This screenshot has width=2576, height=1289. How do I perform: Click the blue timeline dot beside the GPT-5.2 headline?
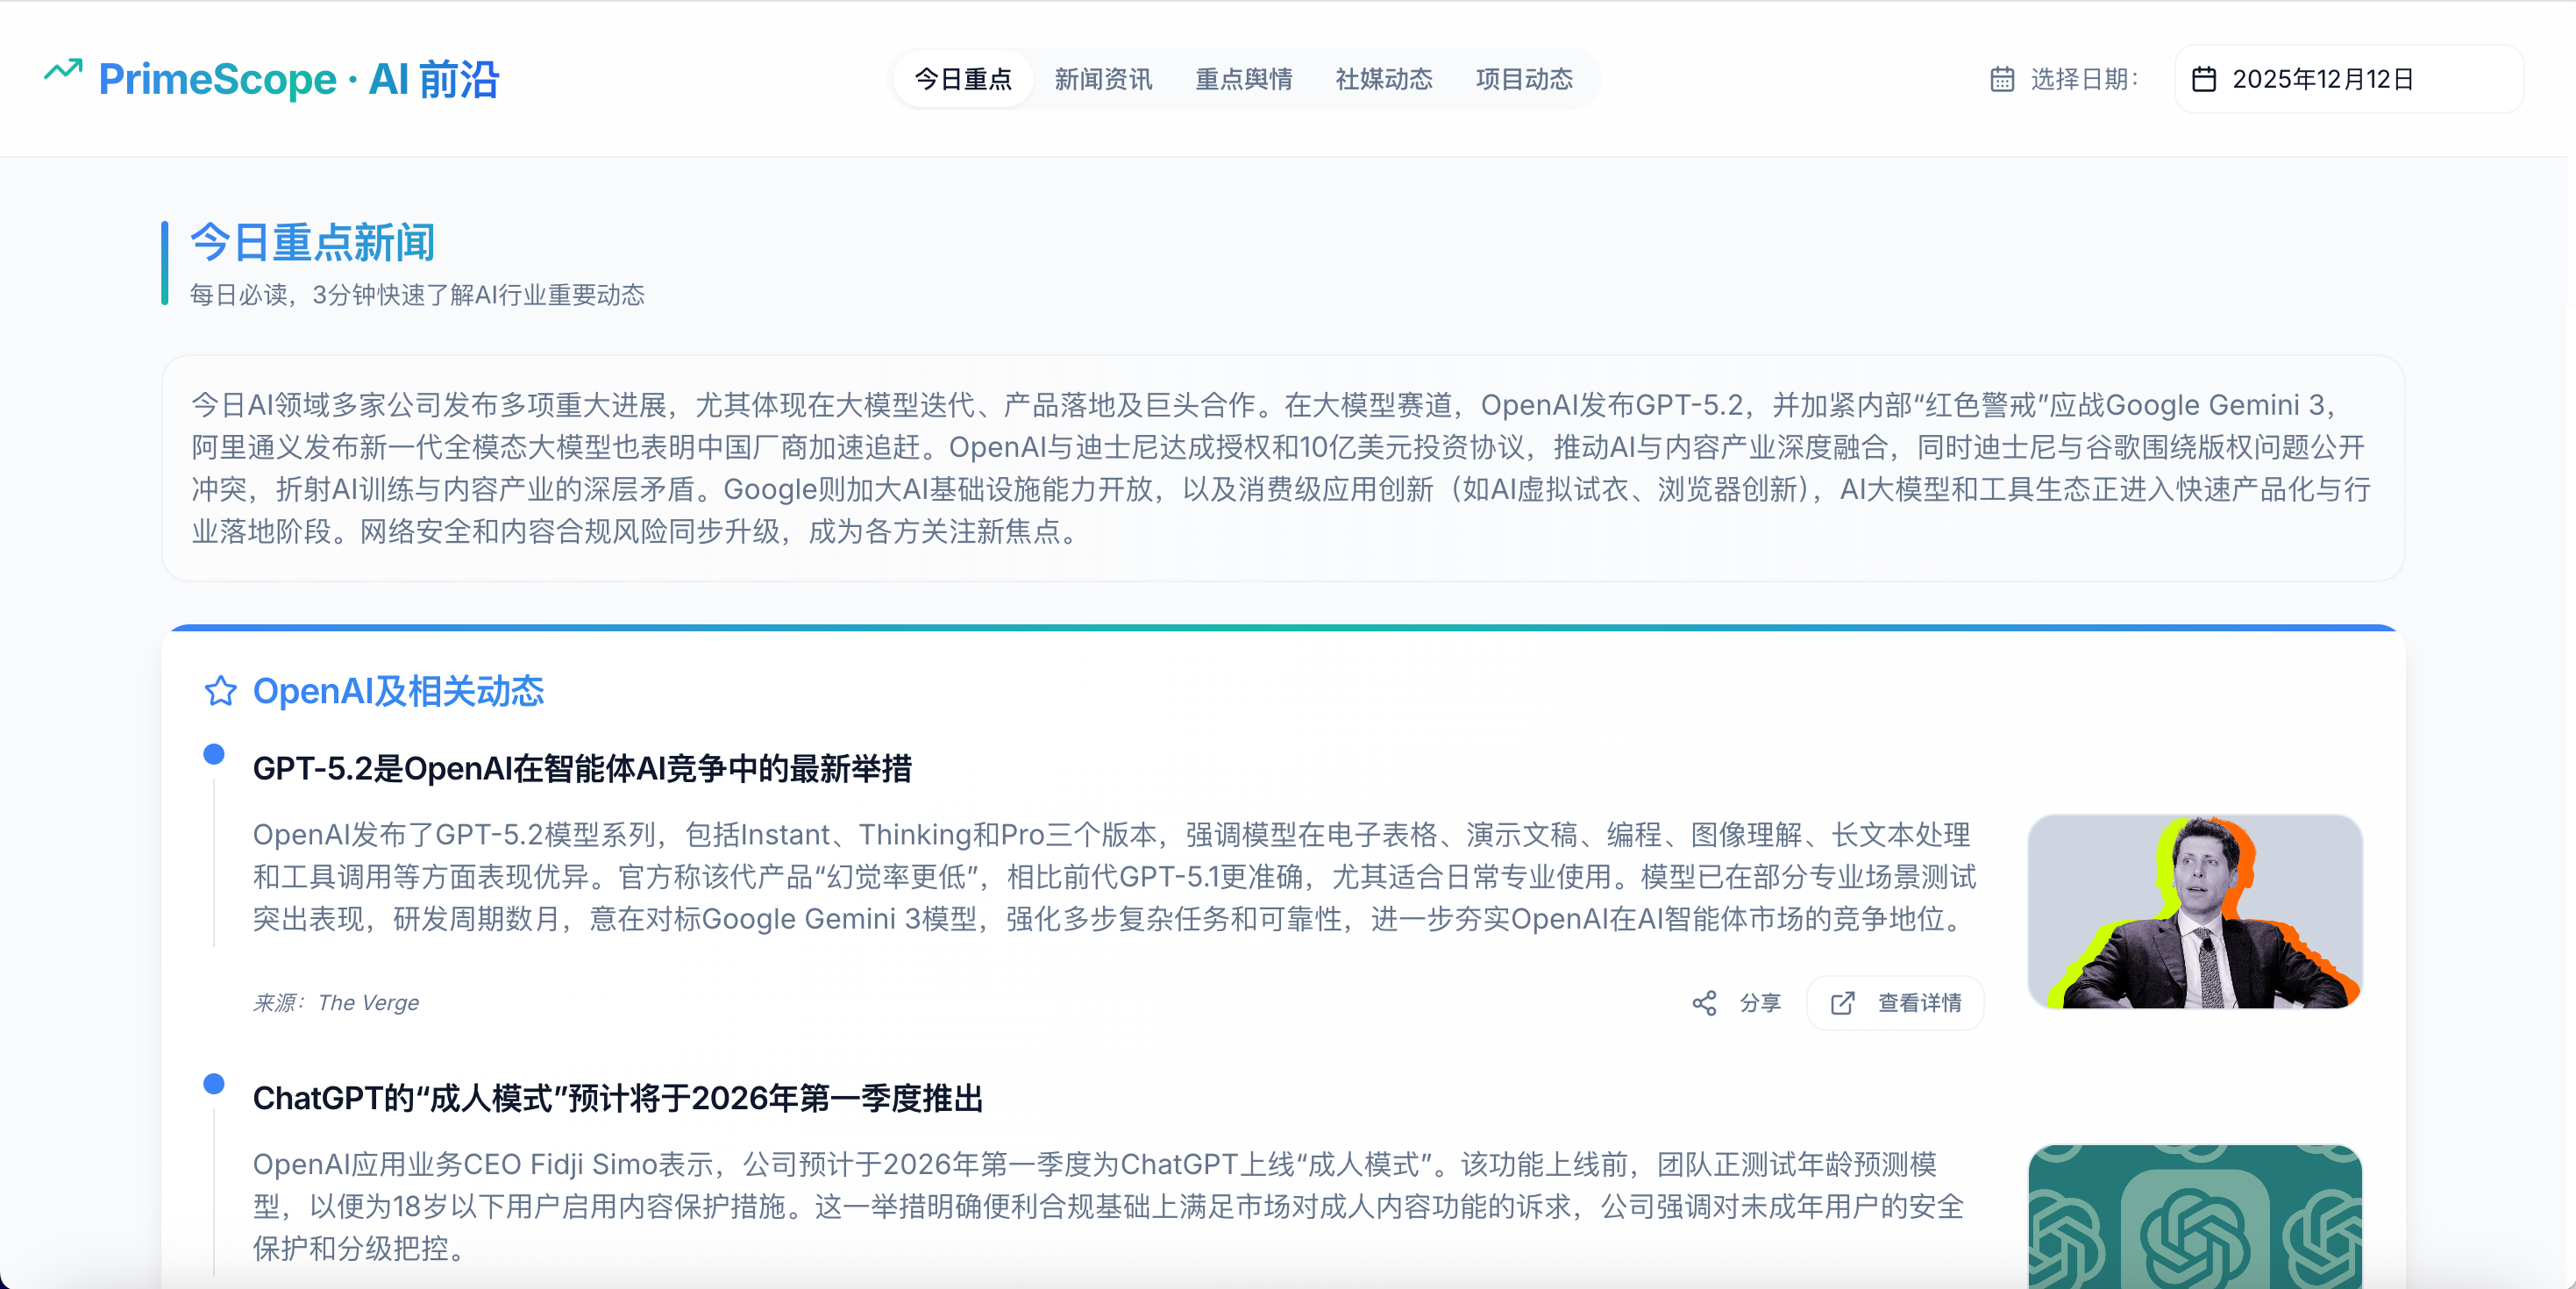click(x=214, y=754)
